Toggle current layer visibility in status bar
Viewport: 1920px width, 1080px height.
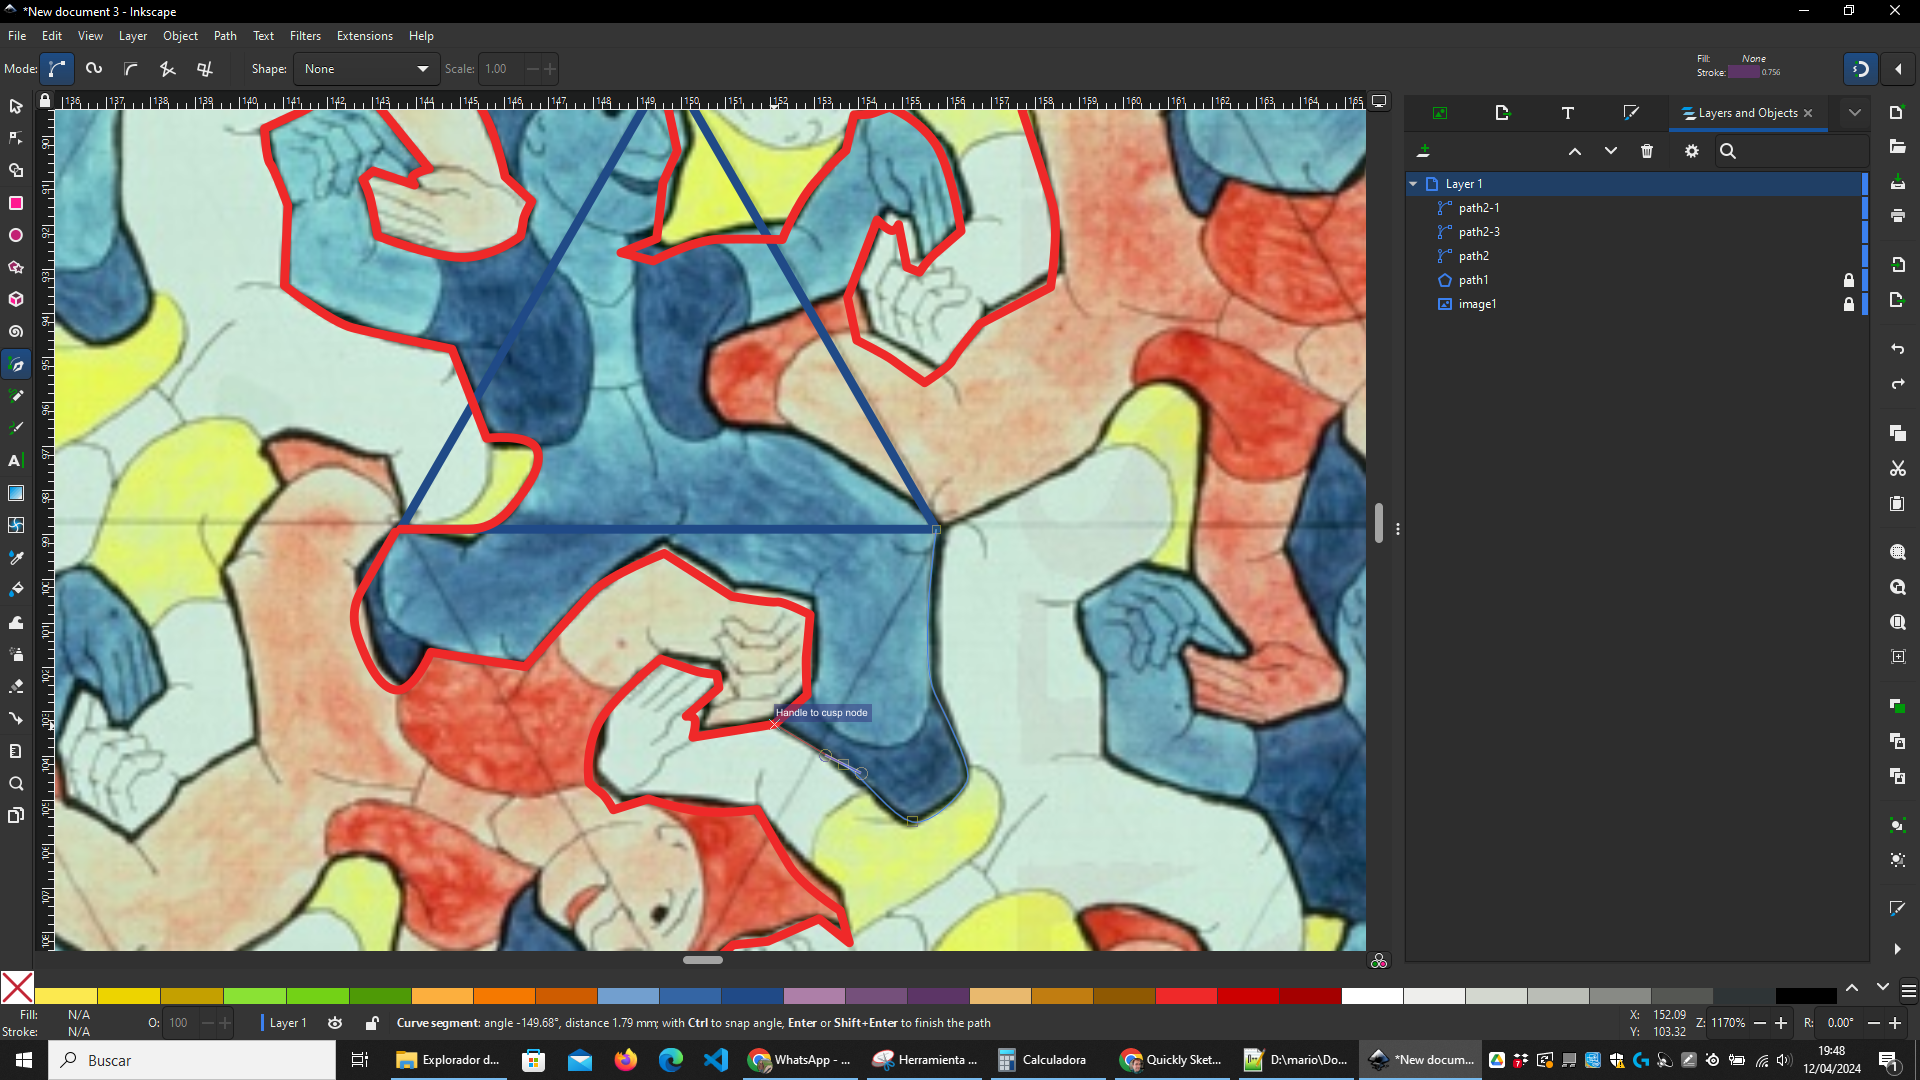tap(335, 1023)
